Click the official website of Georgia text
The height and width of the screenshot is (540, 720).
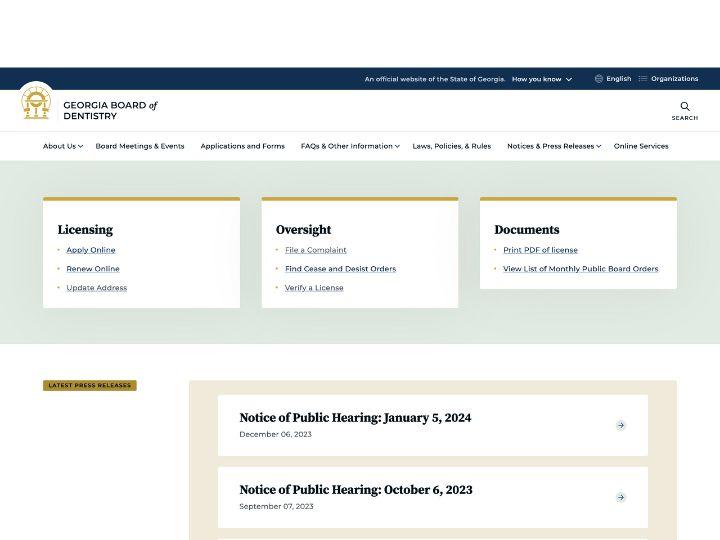coord(434,79)
